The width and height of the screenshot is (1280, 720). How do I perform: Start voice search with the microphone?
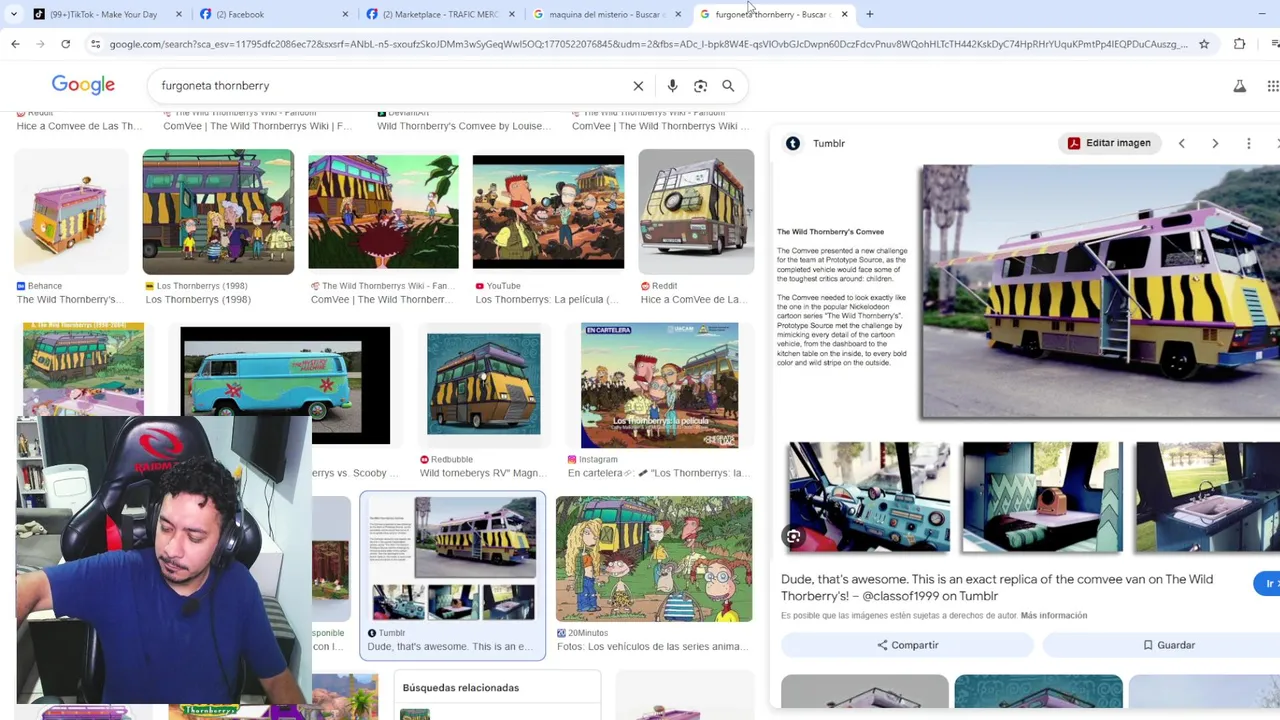(x=672, y=86)
